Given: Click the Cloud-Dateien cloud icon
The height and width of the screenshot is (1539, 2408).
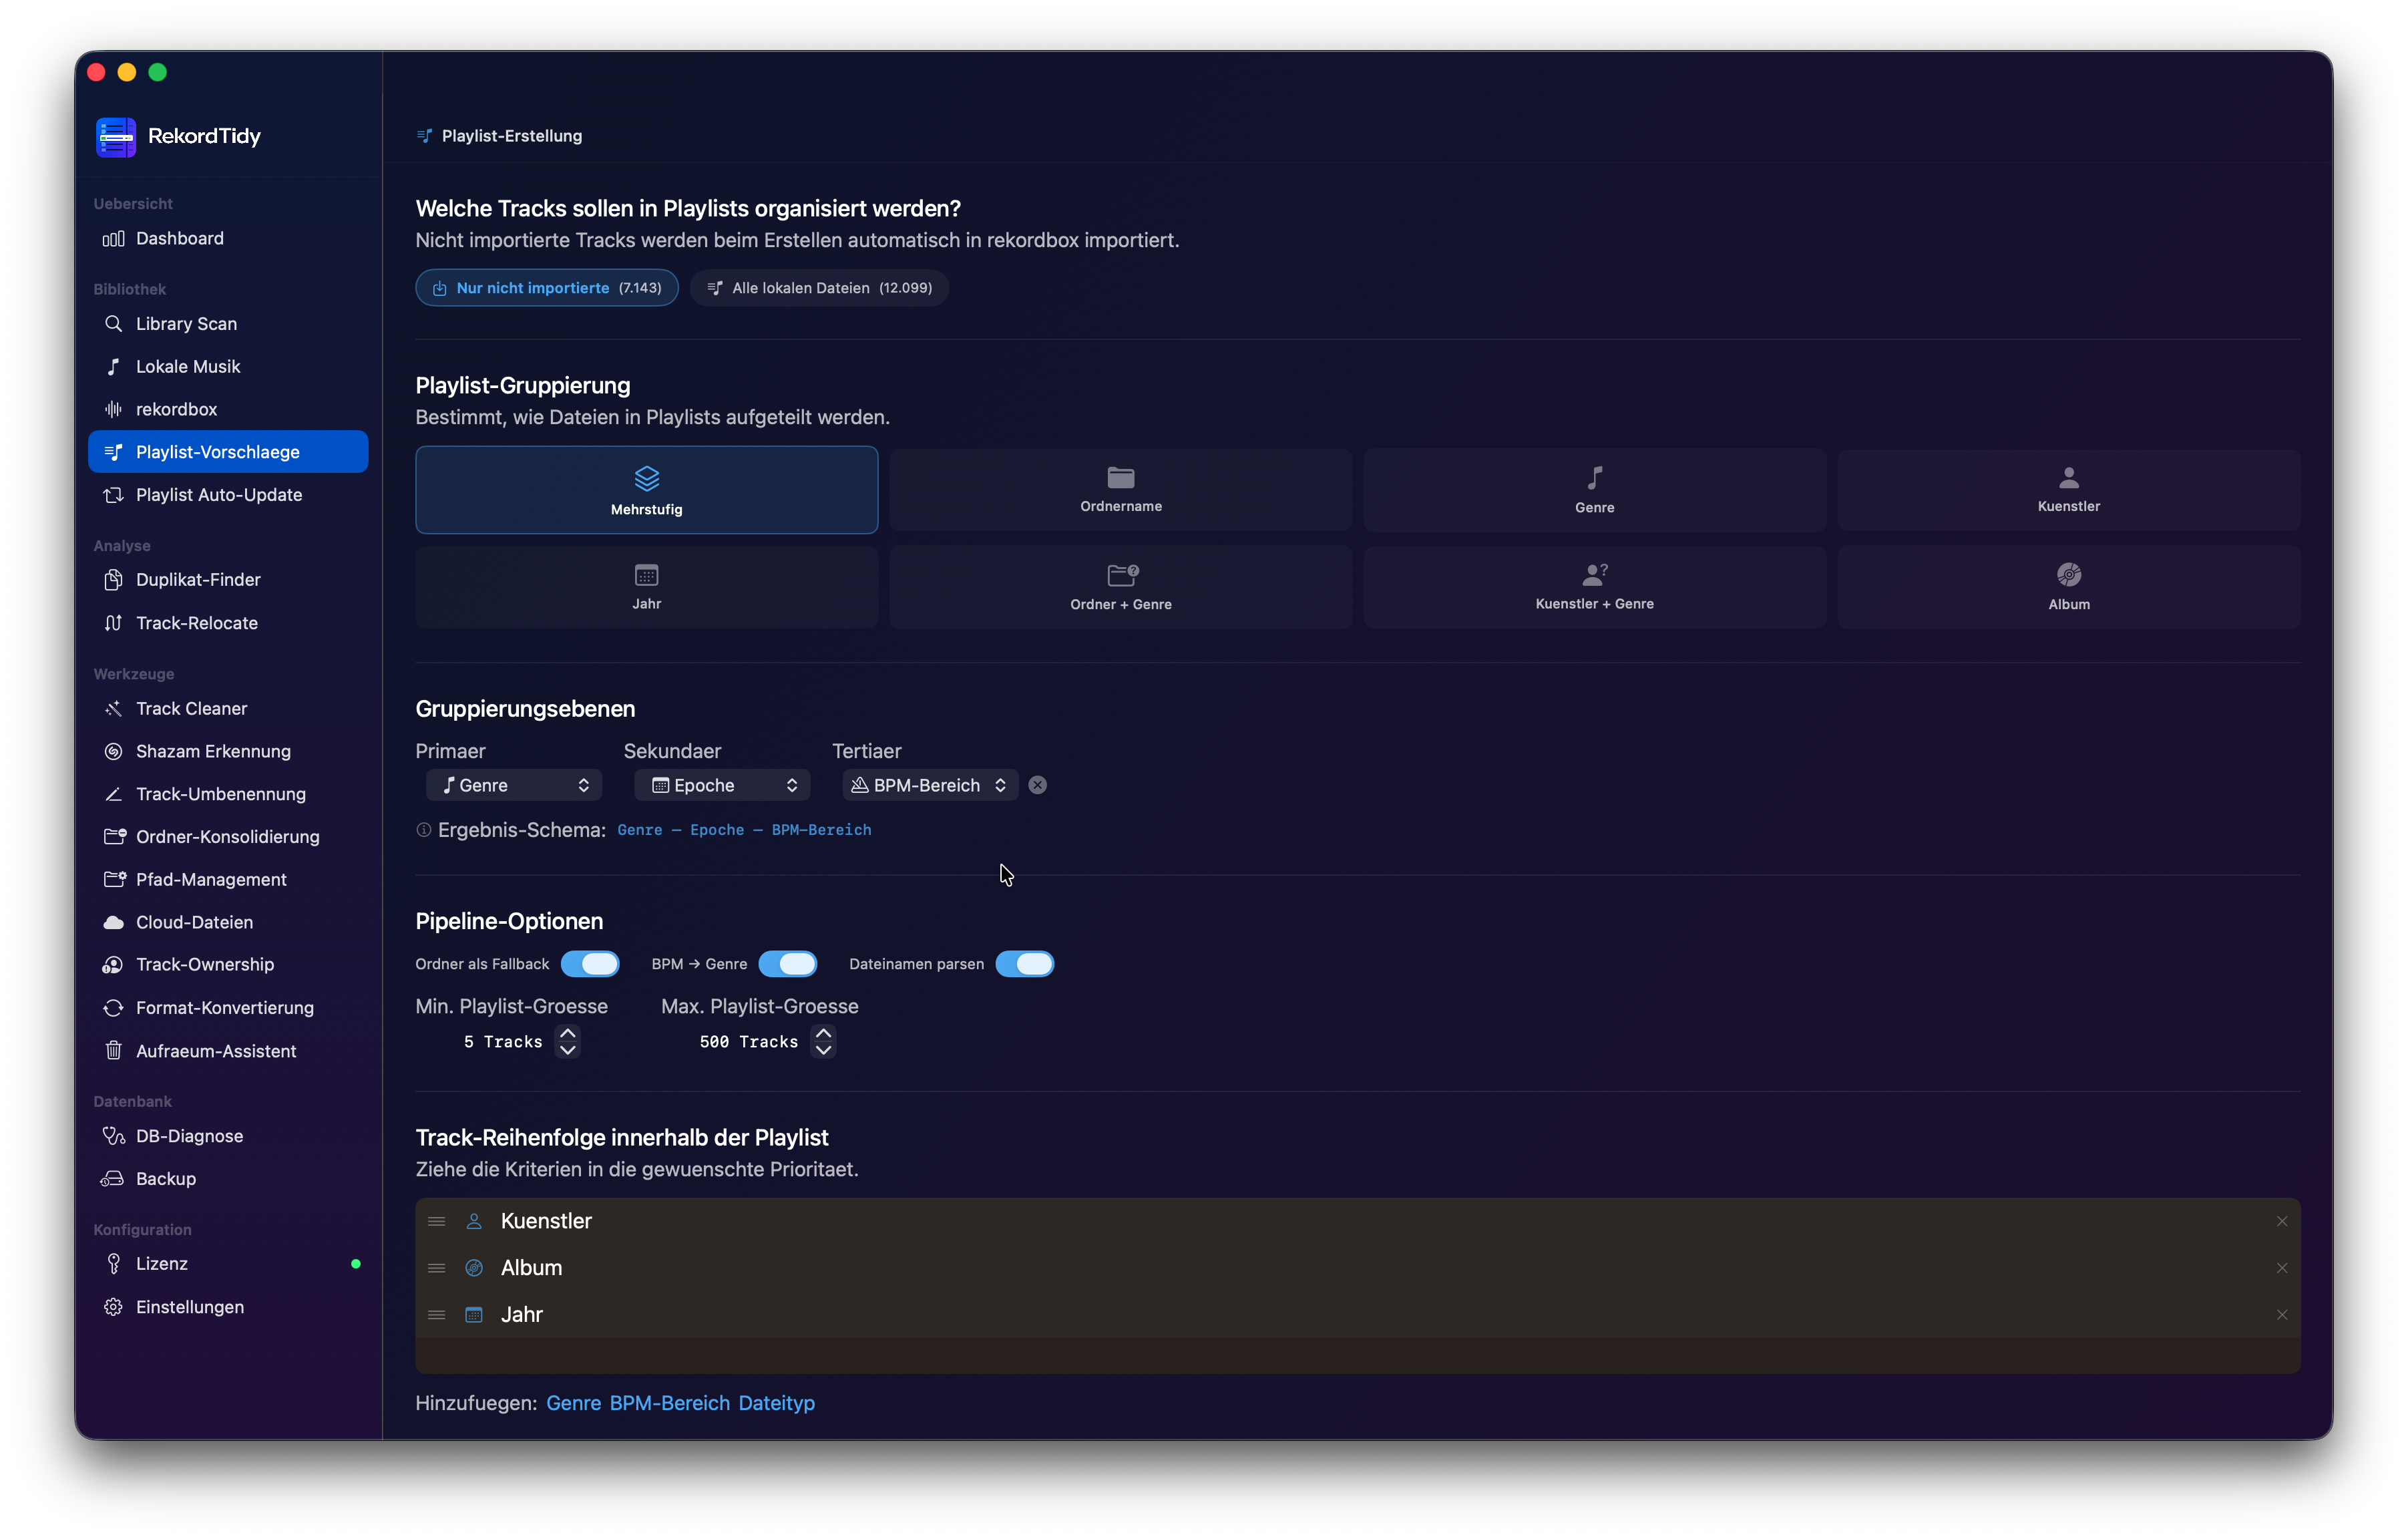Looking at the screenshot, I should click(114, 922).
